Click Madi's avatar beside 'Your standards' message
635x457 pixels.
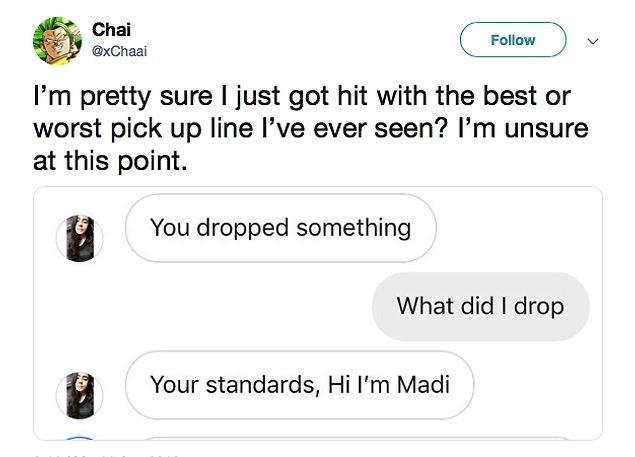coord(79,395)
